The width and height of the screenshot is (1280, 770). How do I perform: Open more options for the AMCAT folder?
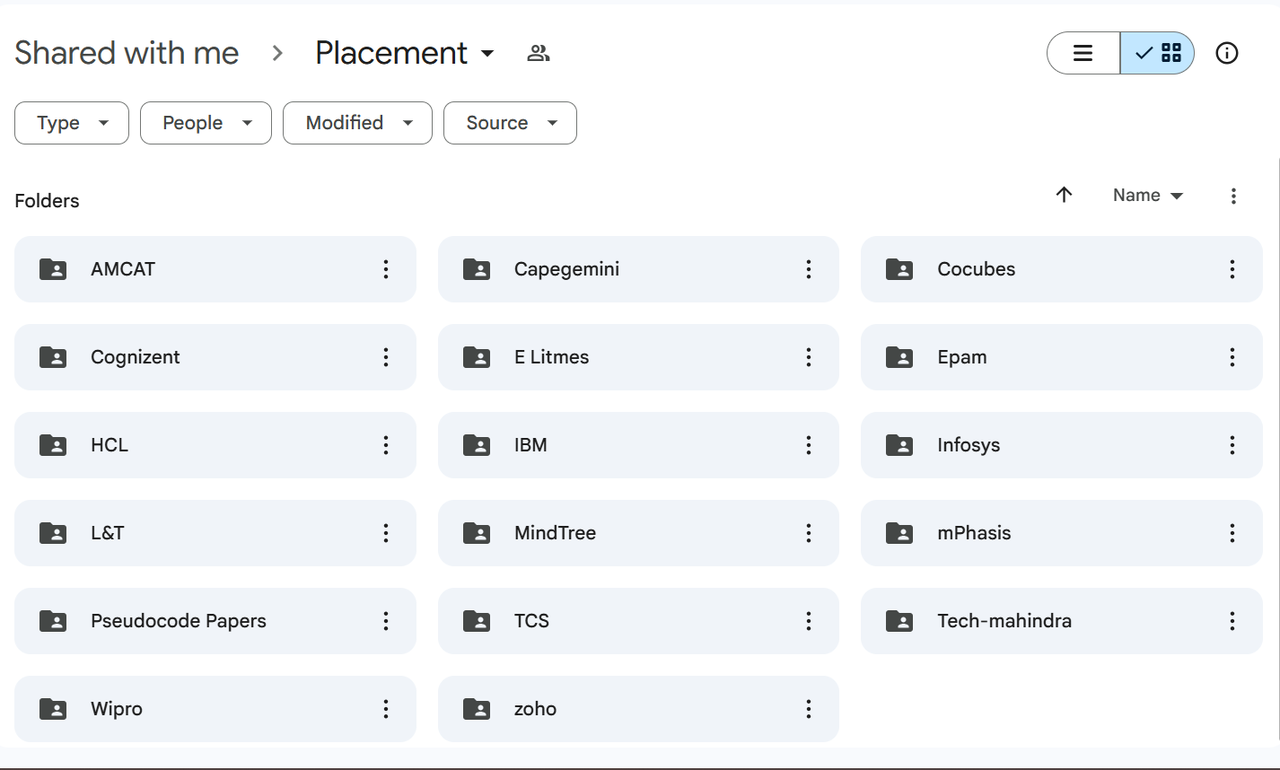(x=386, y=269)
